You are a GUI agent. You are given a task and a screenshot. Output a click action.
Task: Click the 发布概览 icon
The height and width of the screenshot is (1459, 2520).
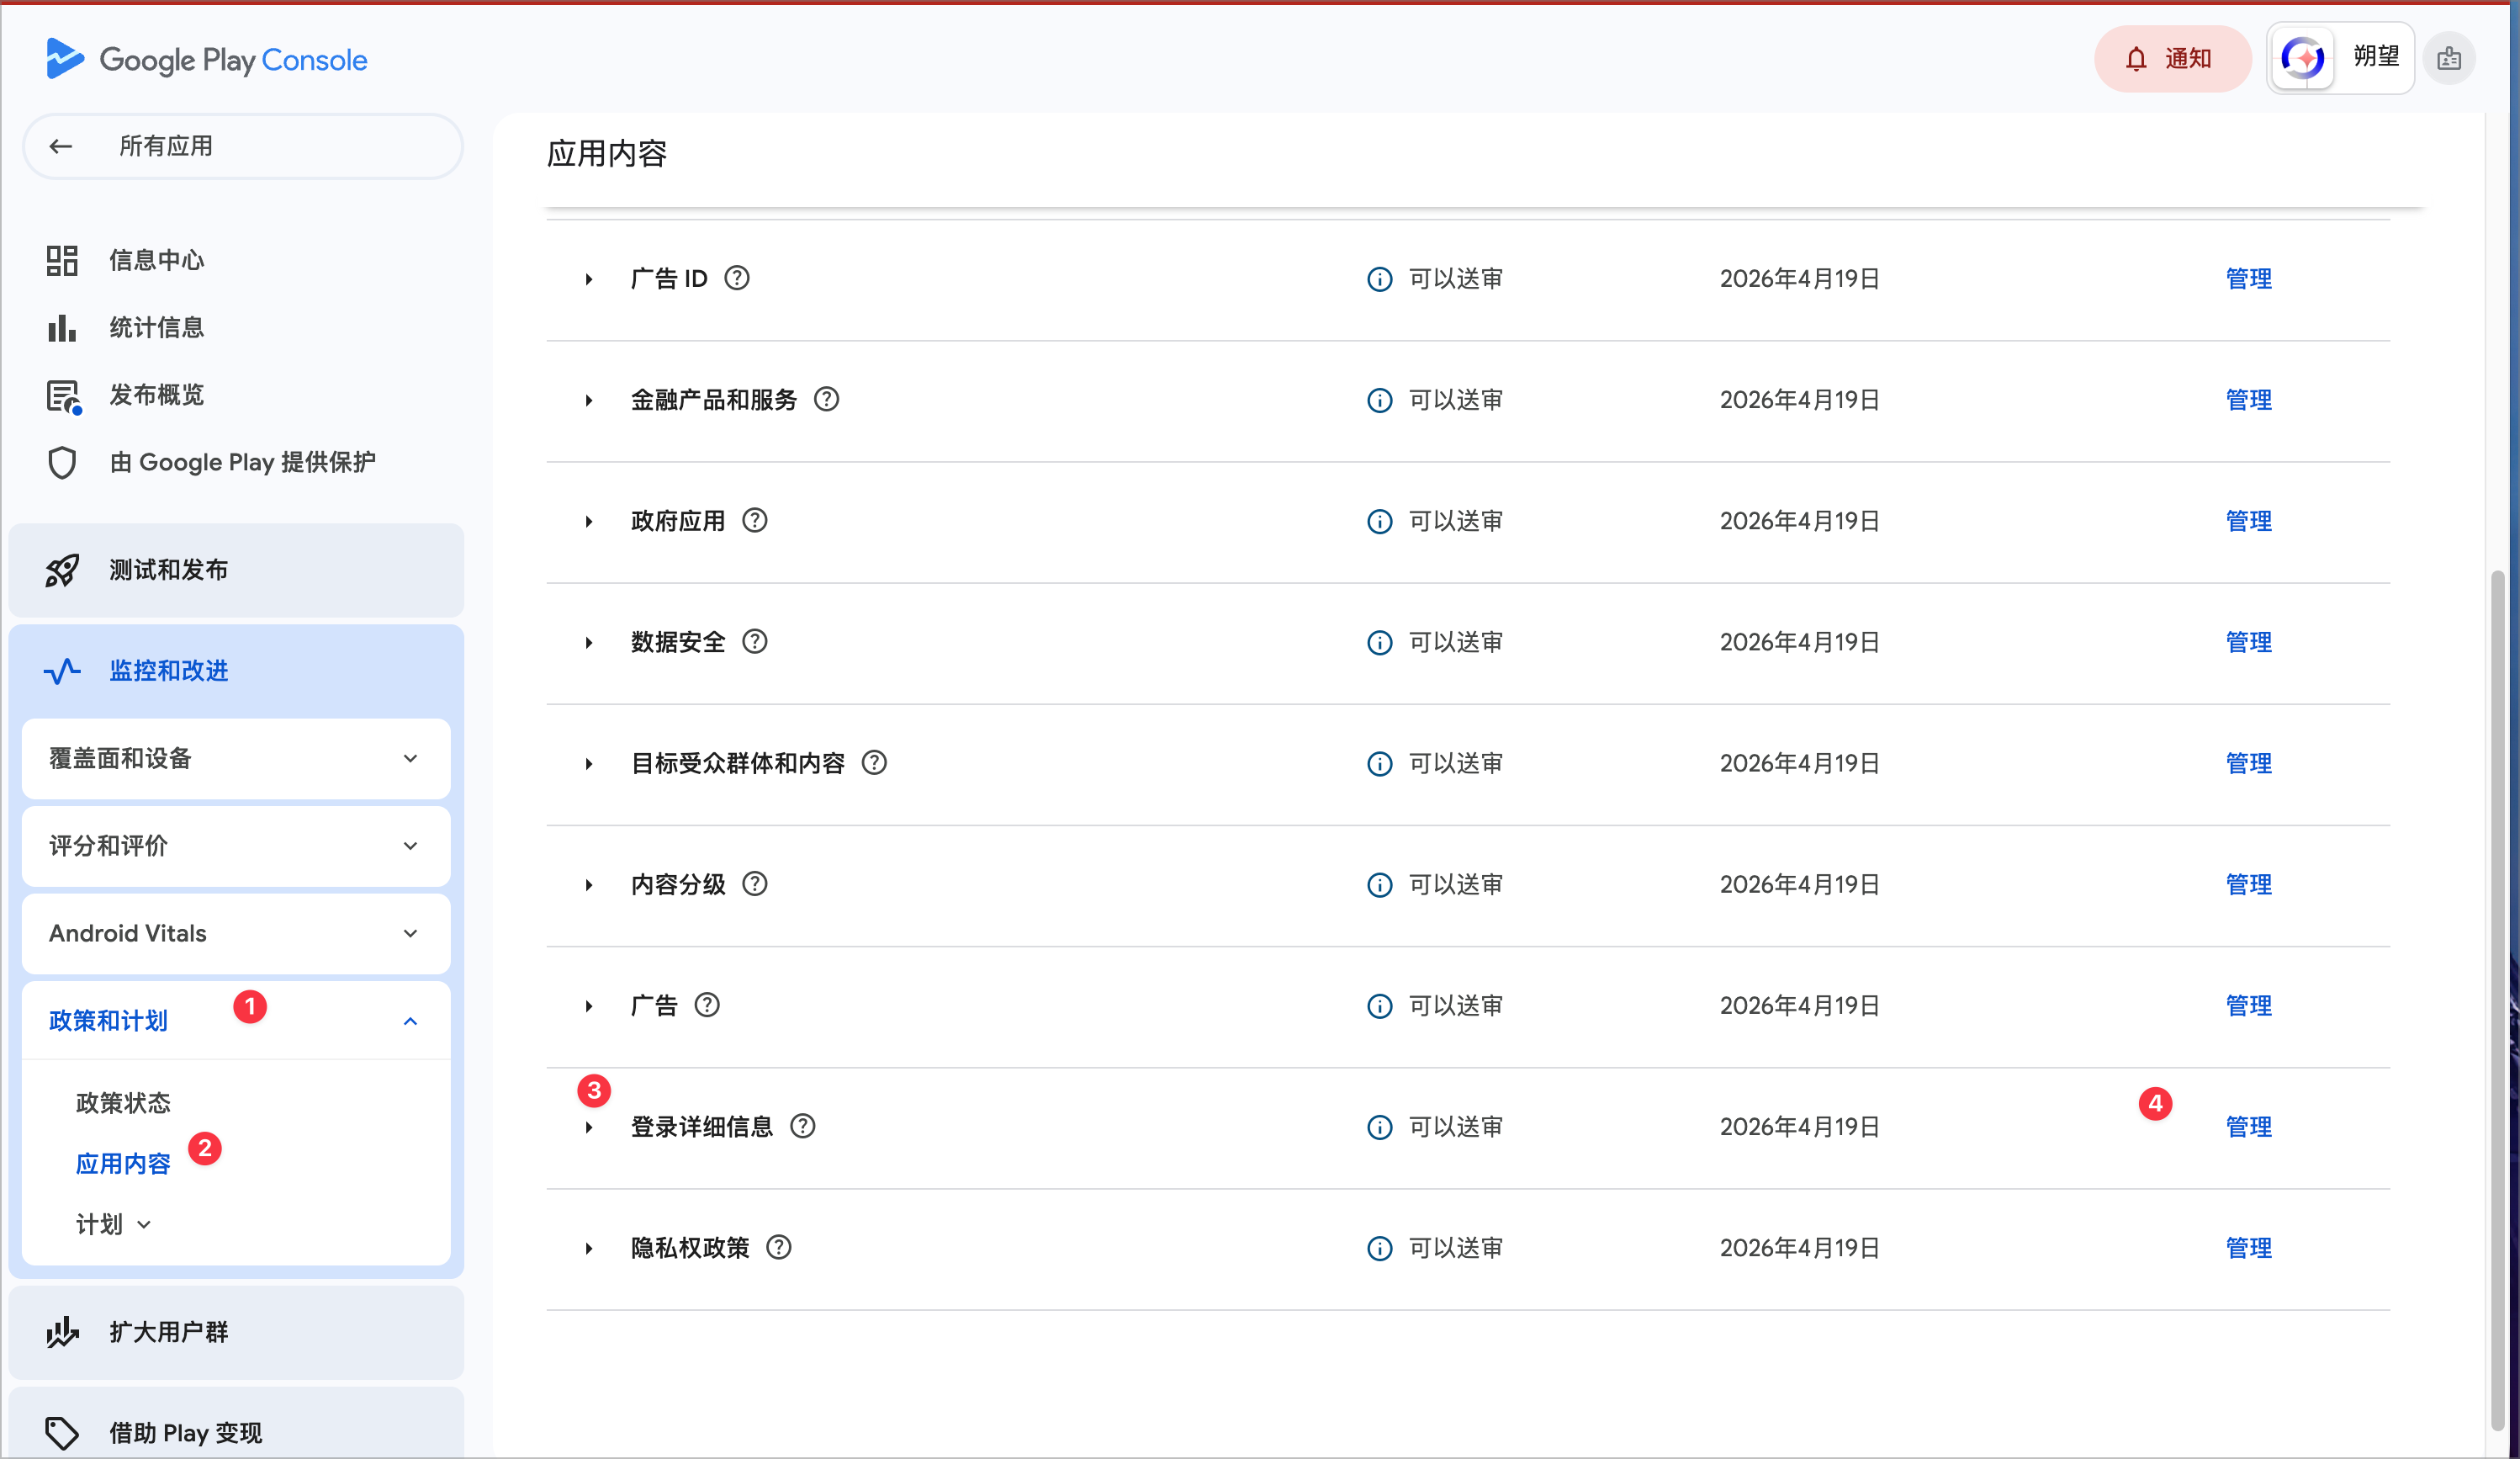coord(63,396)
